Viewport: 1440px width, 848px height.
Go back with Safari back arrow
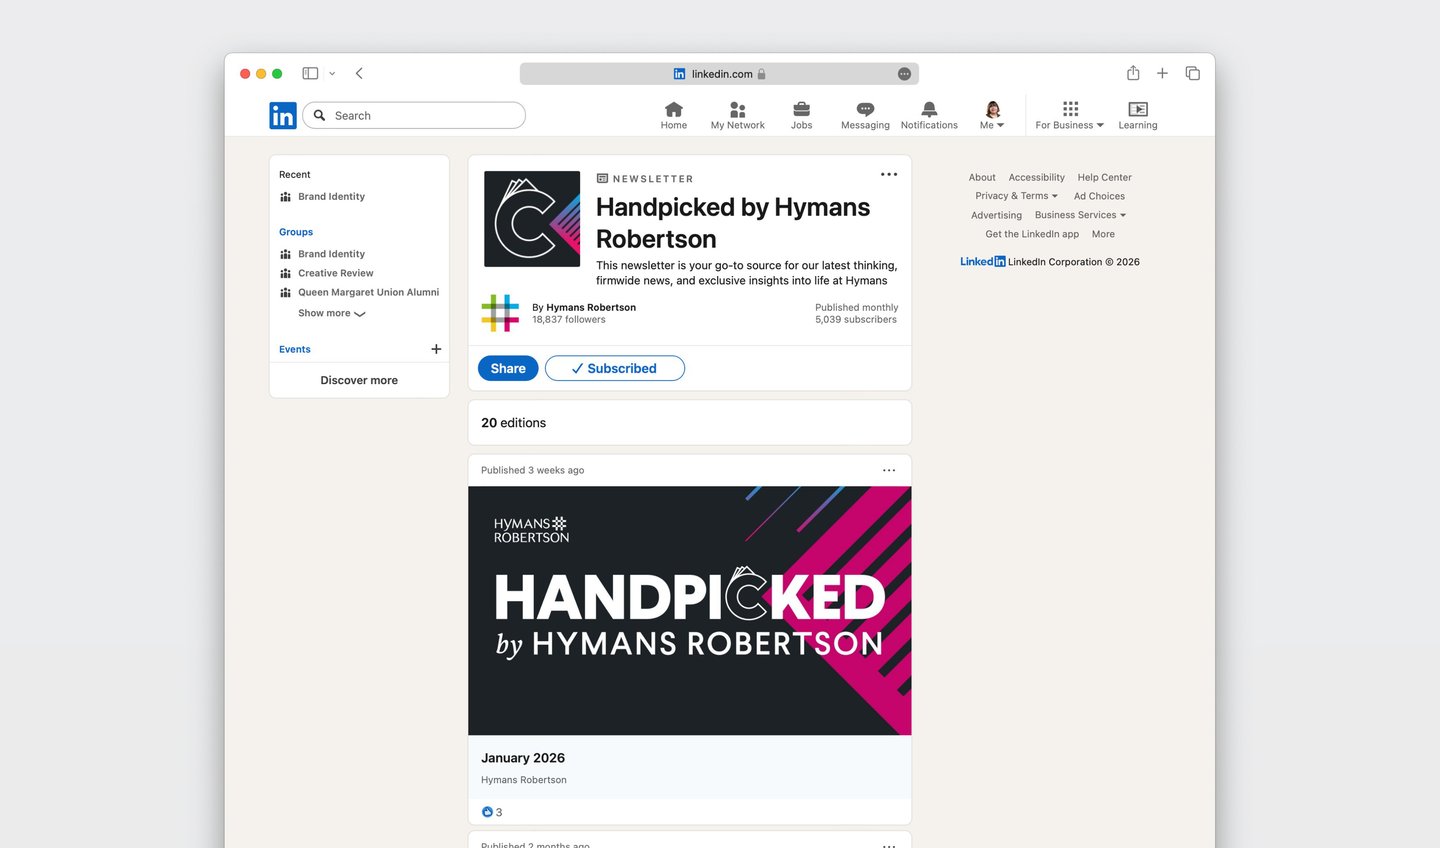click(x=359, y=73)
